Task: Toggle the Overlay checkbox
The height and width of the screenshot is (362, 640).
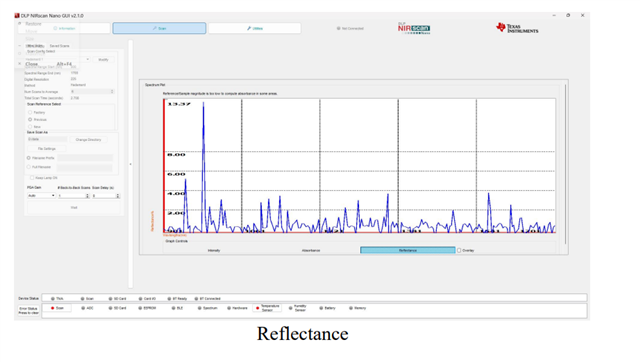Action: coord(459,251)
